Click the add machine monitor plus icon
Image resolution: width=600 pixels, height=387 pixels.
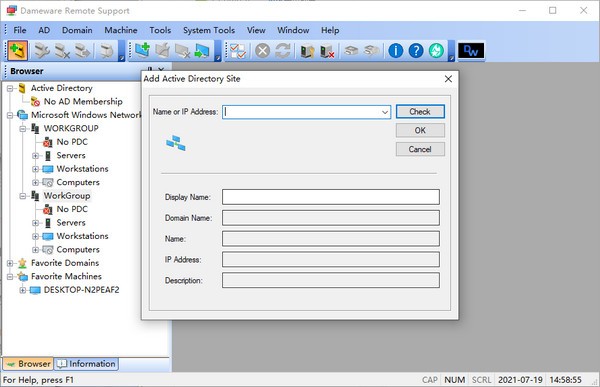pos(142,51)
